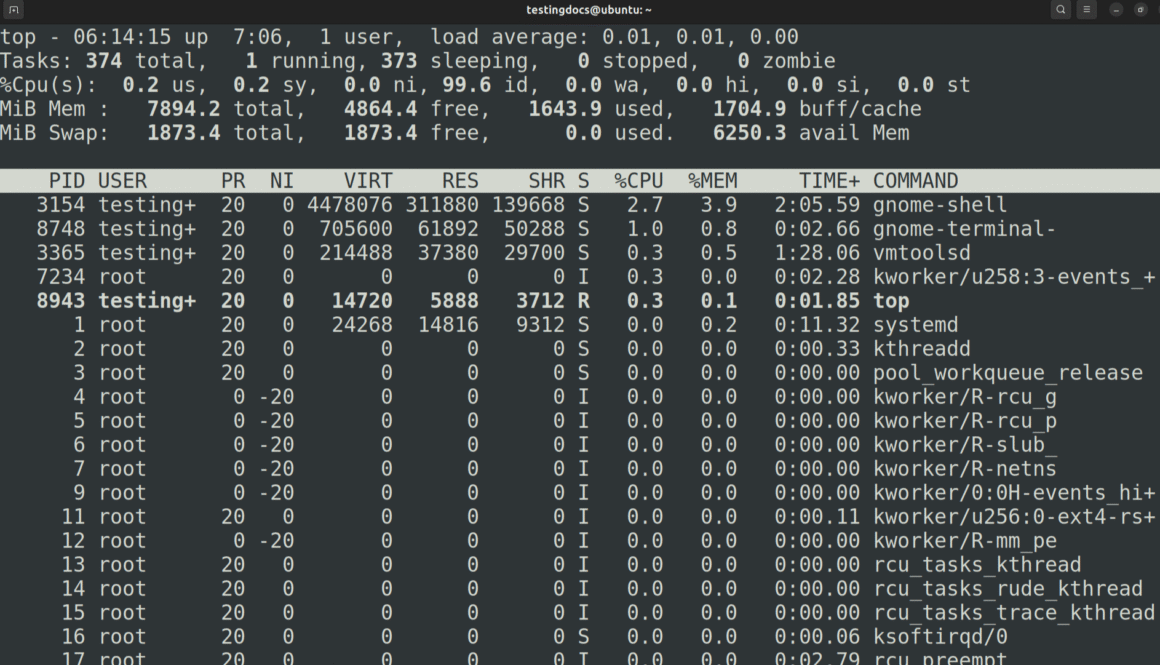Click the vmtoolsd process entry

[921, 253]
